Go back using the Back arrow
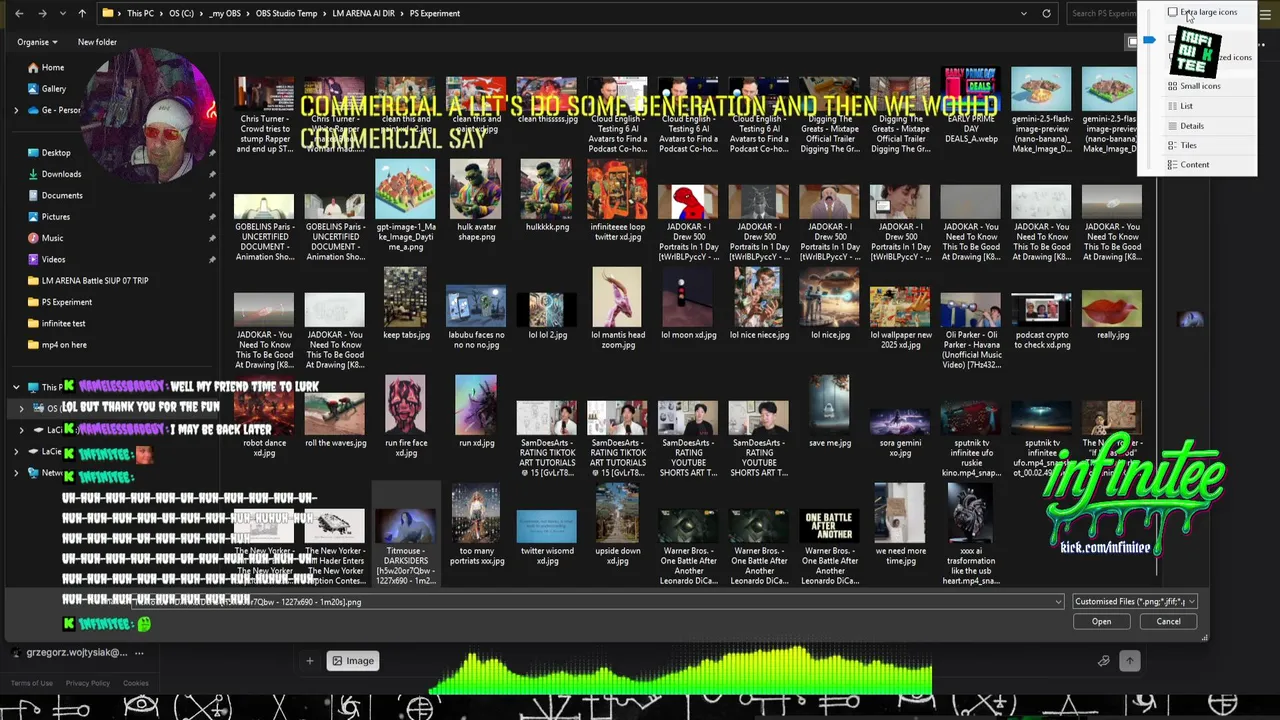The image size is (1280, 720). tap(21, 13)
